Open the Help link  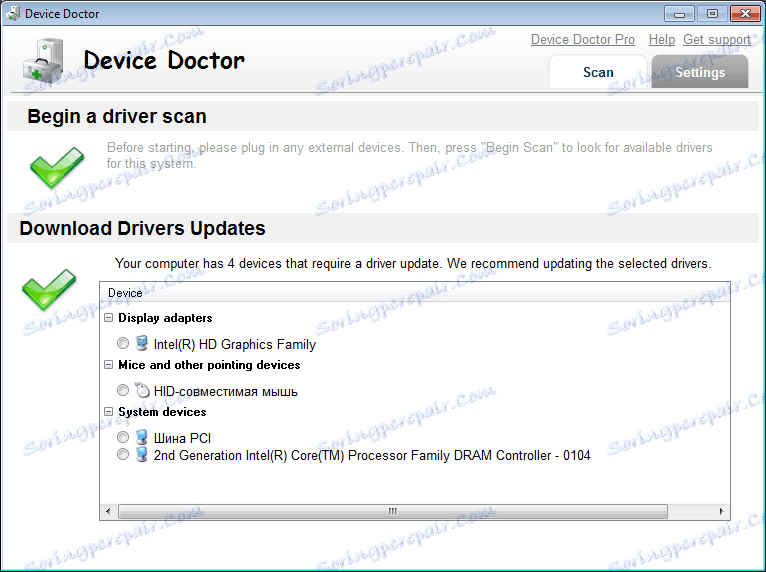(x=662, y=40)
